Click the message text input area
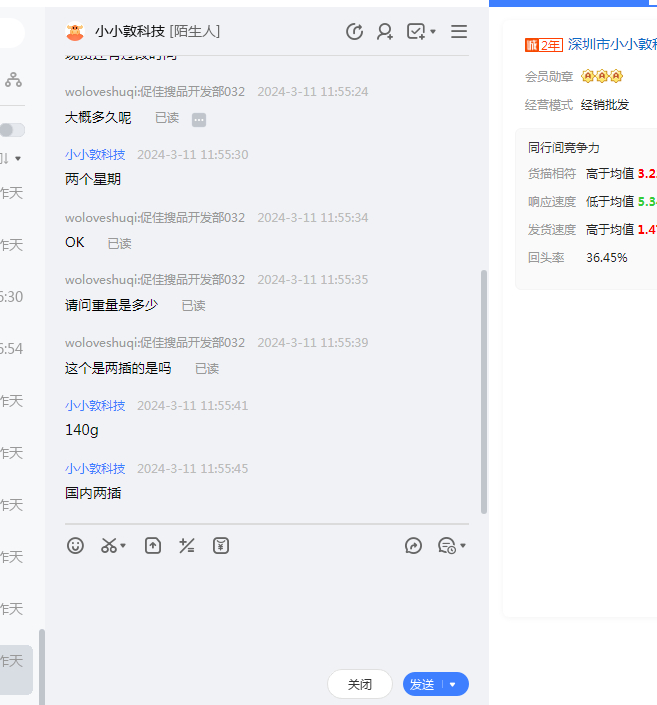 (266, 610)
